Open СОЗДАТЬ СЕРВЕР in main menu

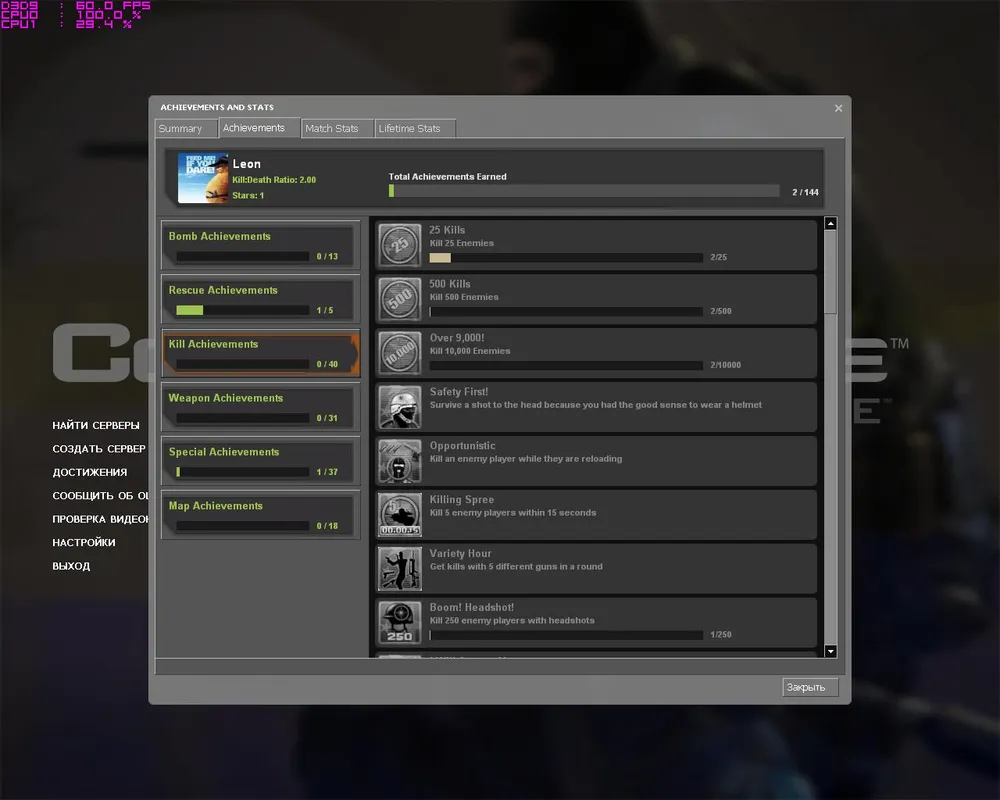coord(99,449)
